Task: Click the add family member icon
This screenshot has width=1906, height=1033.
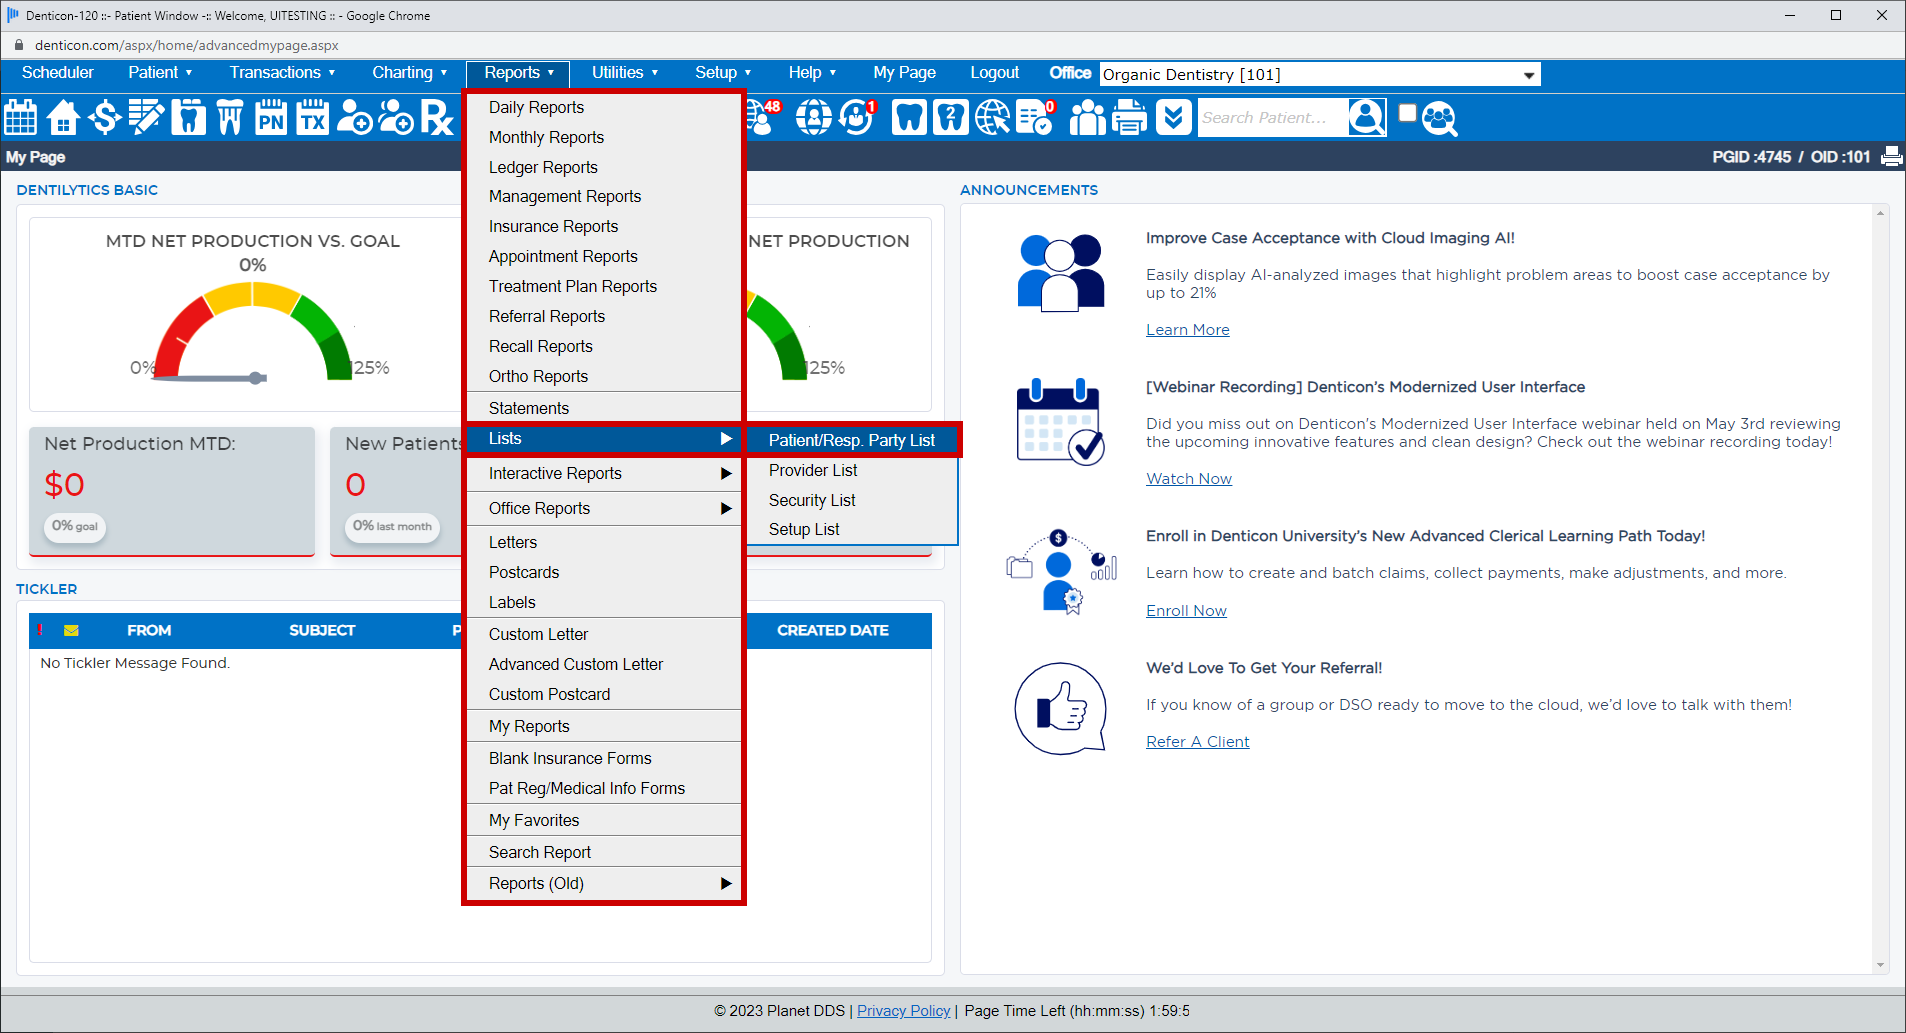Action: [x=396, y=117]
